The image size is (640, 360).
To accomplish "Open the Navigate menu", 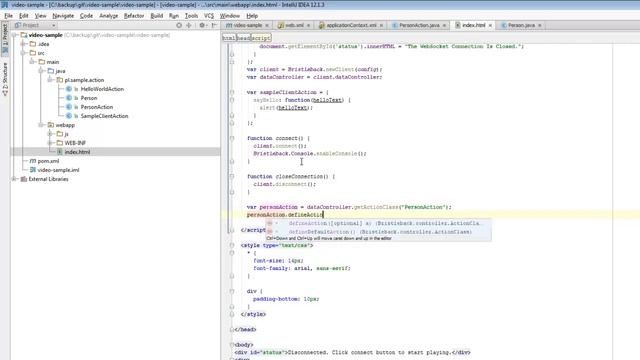I will click(x=63, y=16).
